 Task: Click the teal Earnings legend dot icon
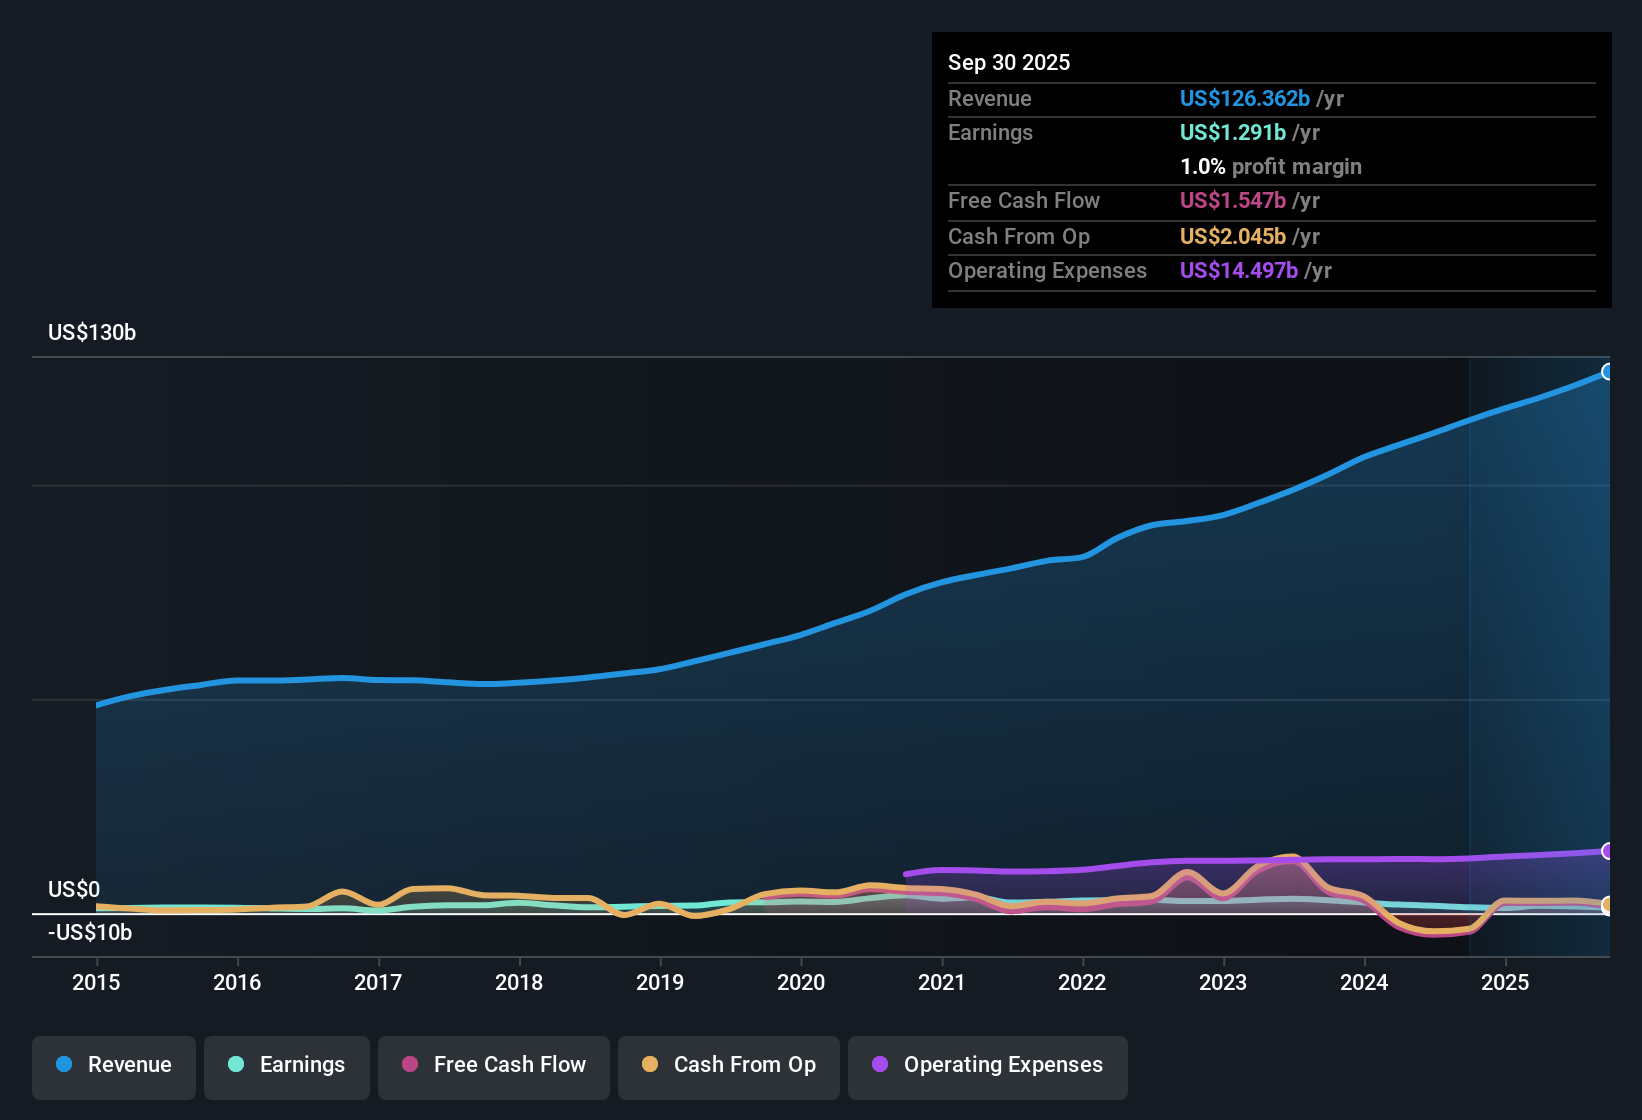tap(237, 1065)
